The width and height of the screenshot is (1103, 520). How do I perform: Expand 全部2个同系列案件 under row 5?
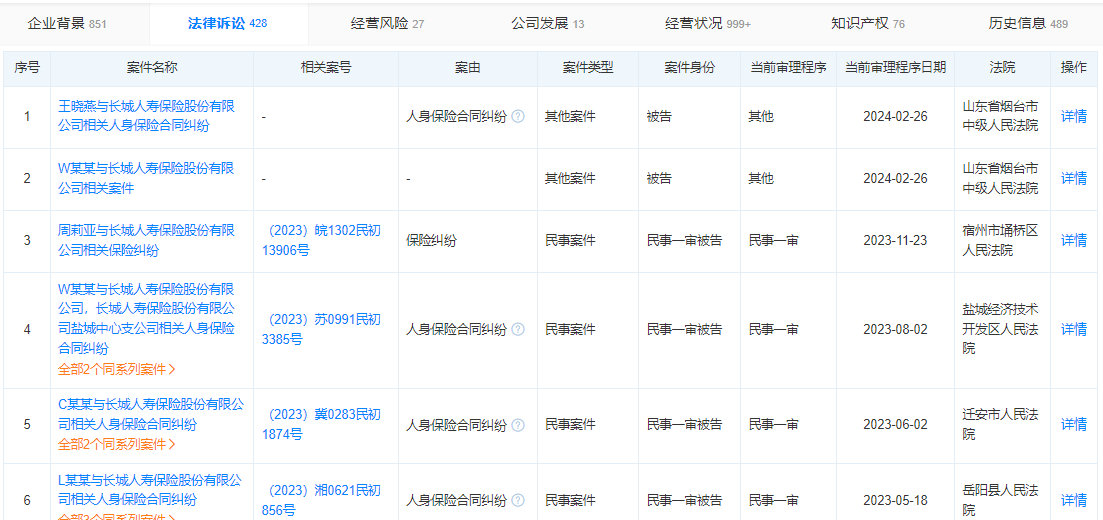click(117, 445)
